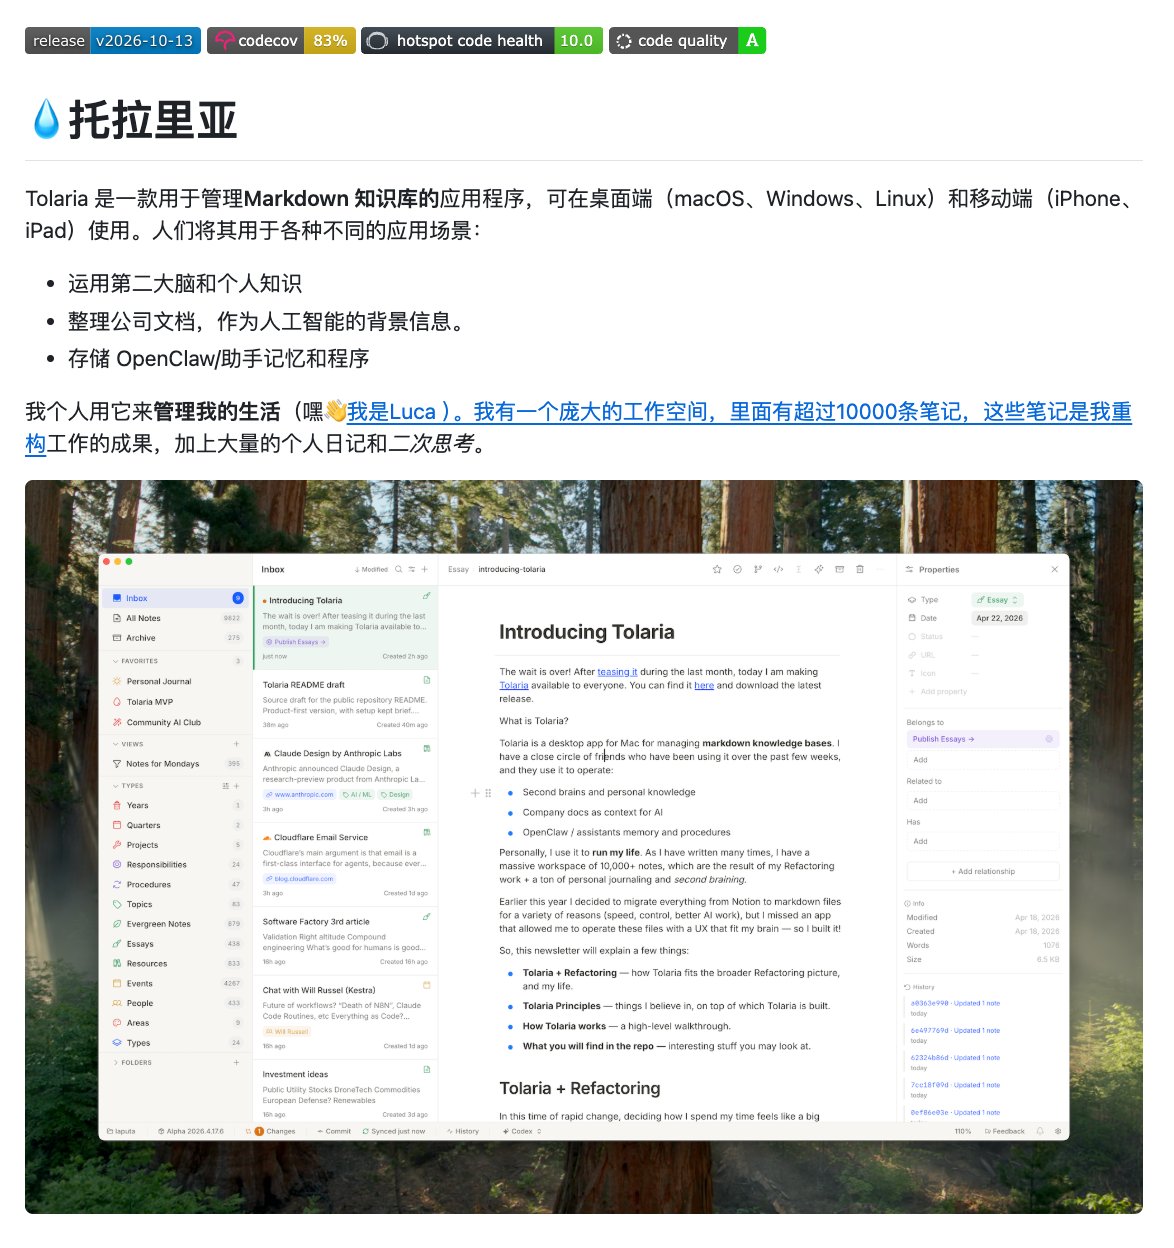This screenshot has height=1248, width=1174.
Task: Click the codecov 83% badge
Action: point(281,41)
